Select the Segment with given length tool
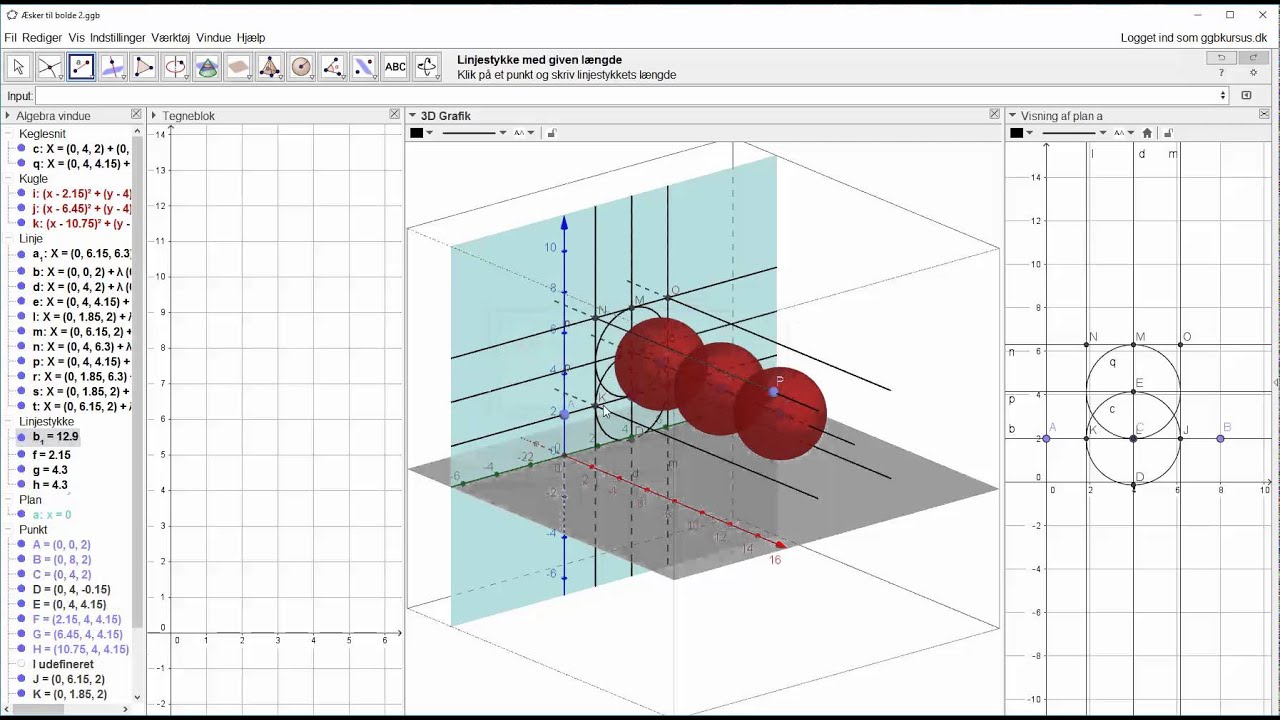Image resolution: width=1280 pixels, height=720 pixels. (81, 67)
